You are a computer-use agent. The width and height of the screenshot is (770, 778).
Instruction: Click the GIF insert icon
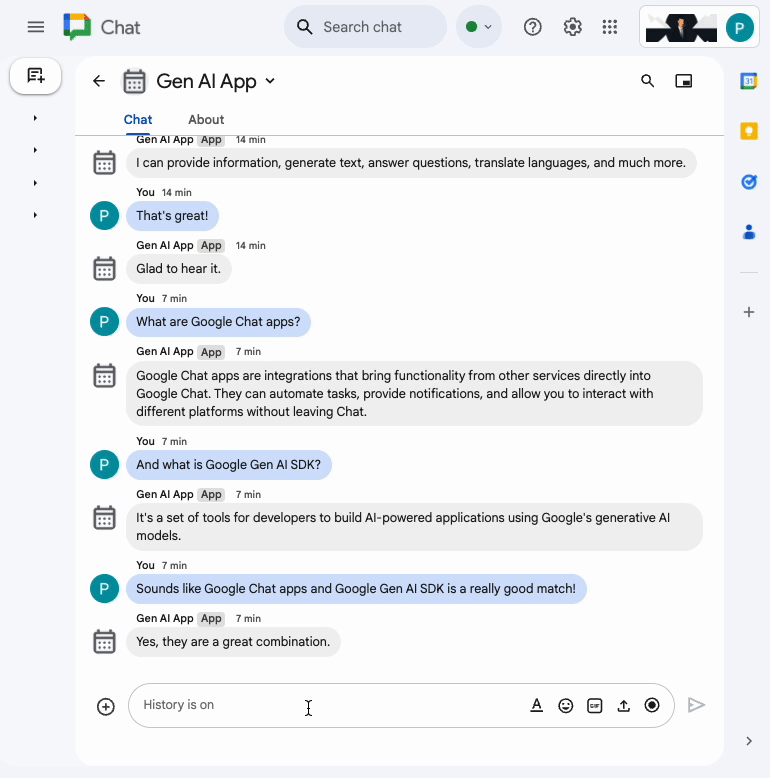[x=595, y=706]
